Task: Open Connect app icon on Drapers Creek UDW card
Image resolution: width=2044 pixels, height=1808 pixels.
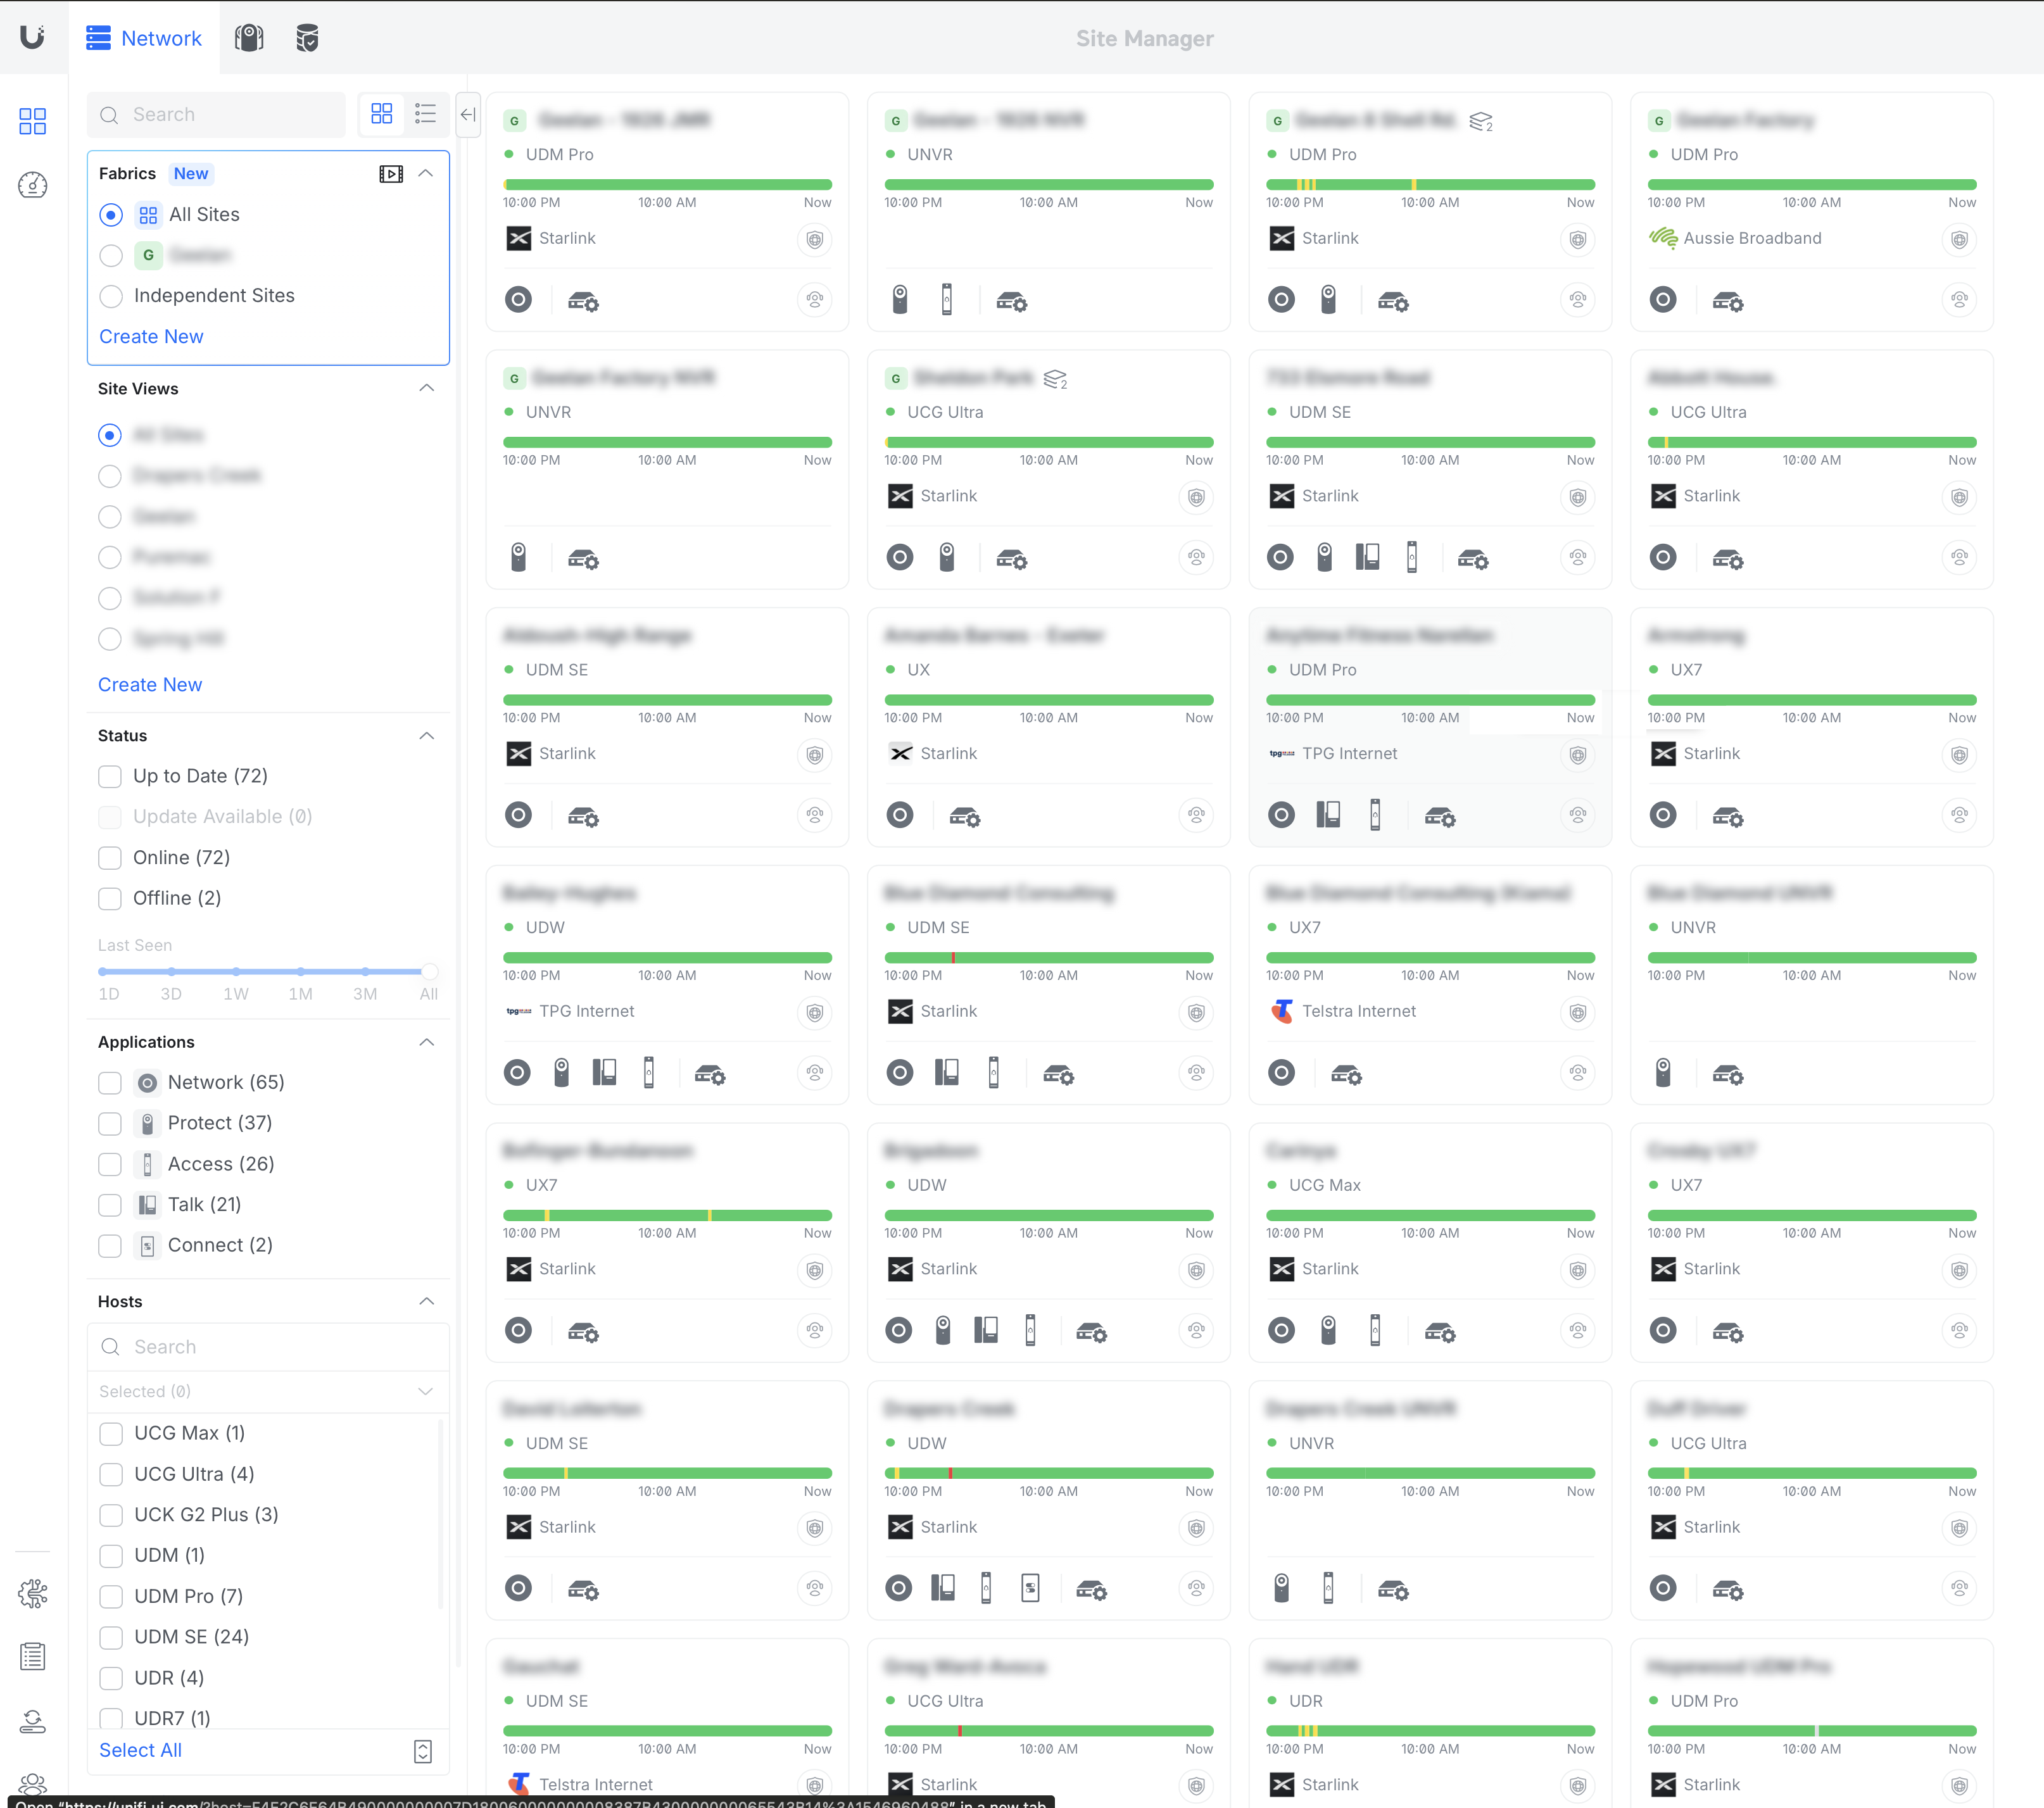Action: 1030,1588
